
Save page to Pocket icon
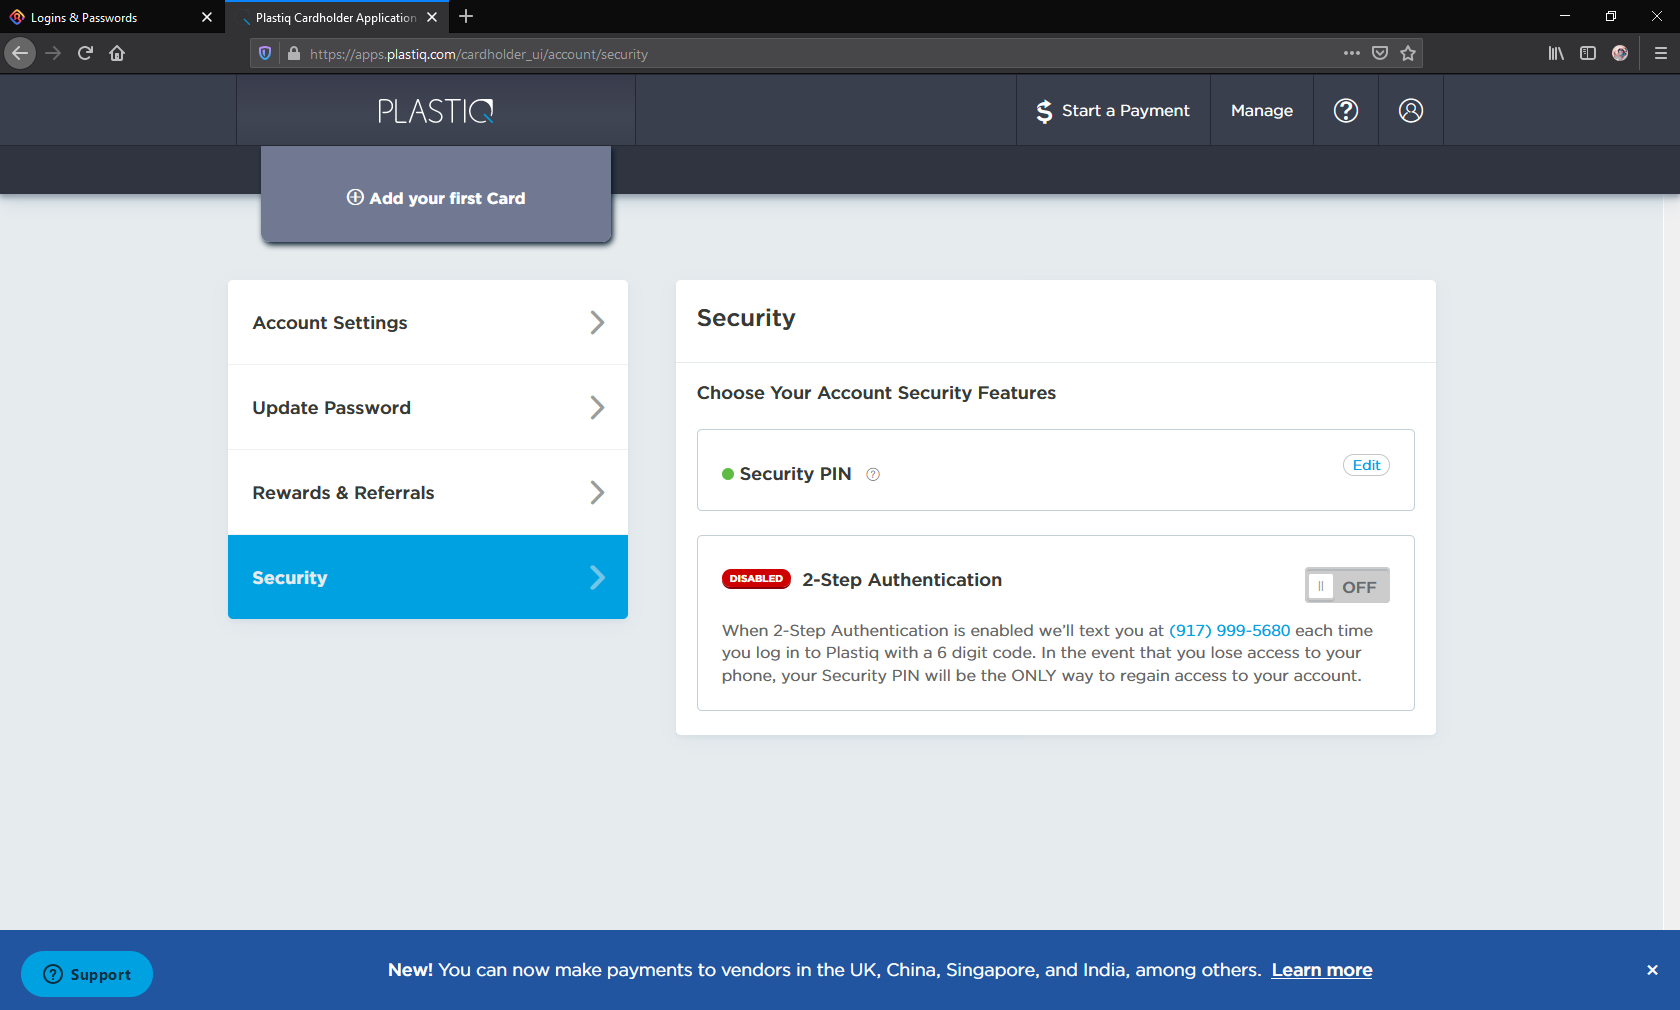coord(1380,53)
